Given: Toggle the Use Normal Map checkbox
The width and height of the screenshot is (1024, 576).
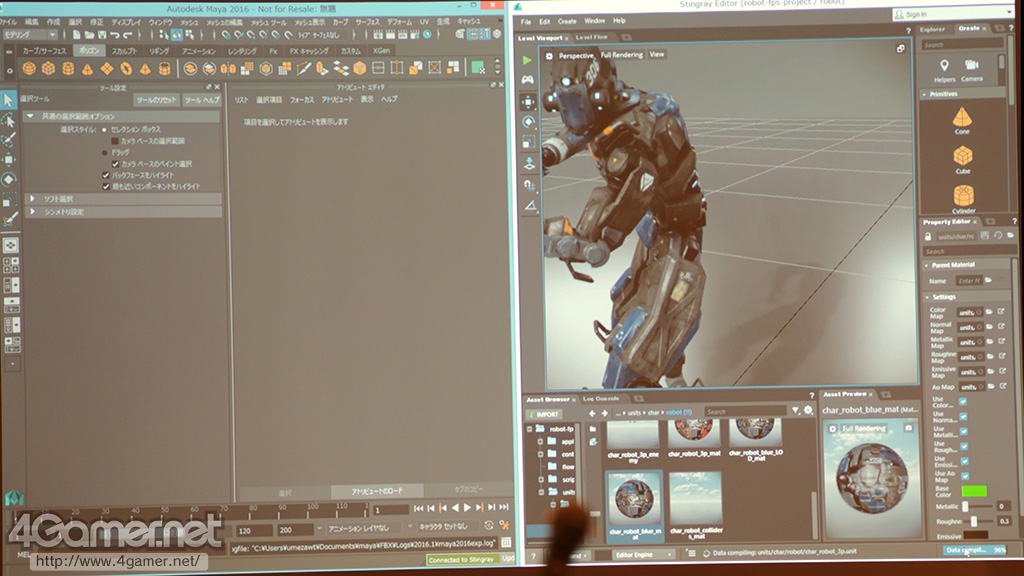Looking at the screenshot, I should (963, 417).
